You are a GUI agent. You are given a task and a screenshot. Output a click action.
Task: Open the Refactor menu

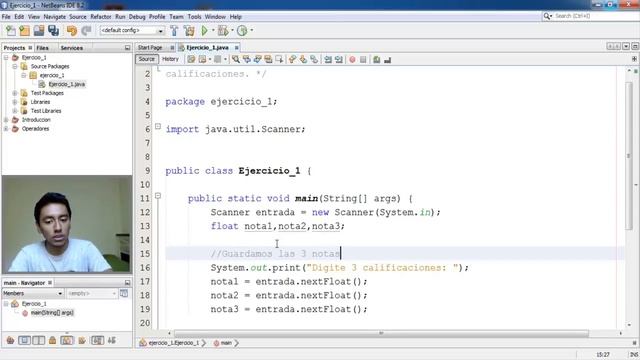tap(101, 17)
